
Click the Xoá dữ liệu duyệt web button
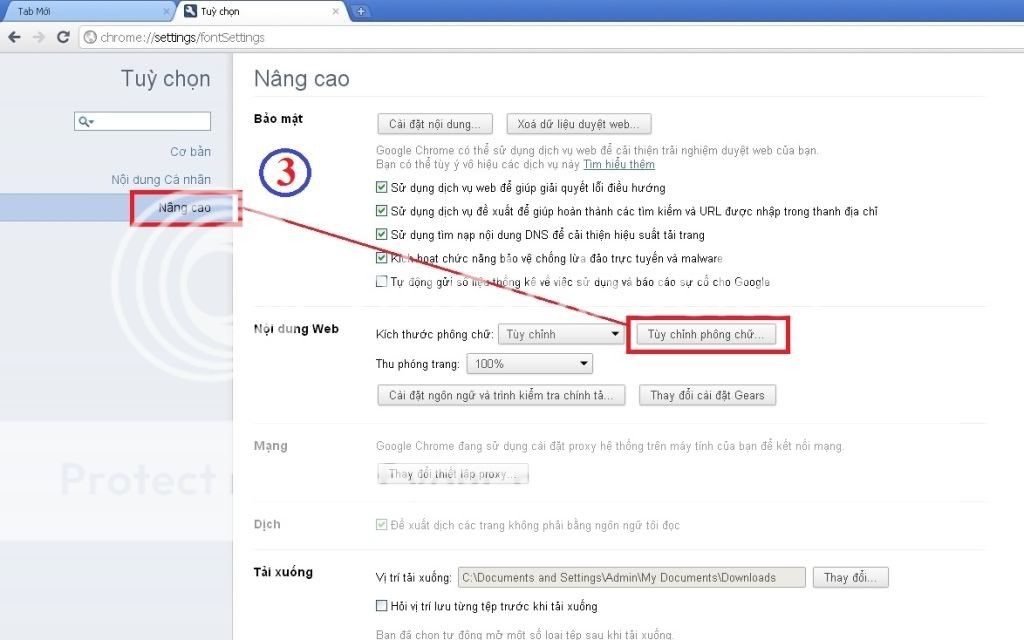pyautogui.click(x=579, y=124)
